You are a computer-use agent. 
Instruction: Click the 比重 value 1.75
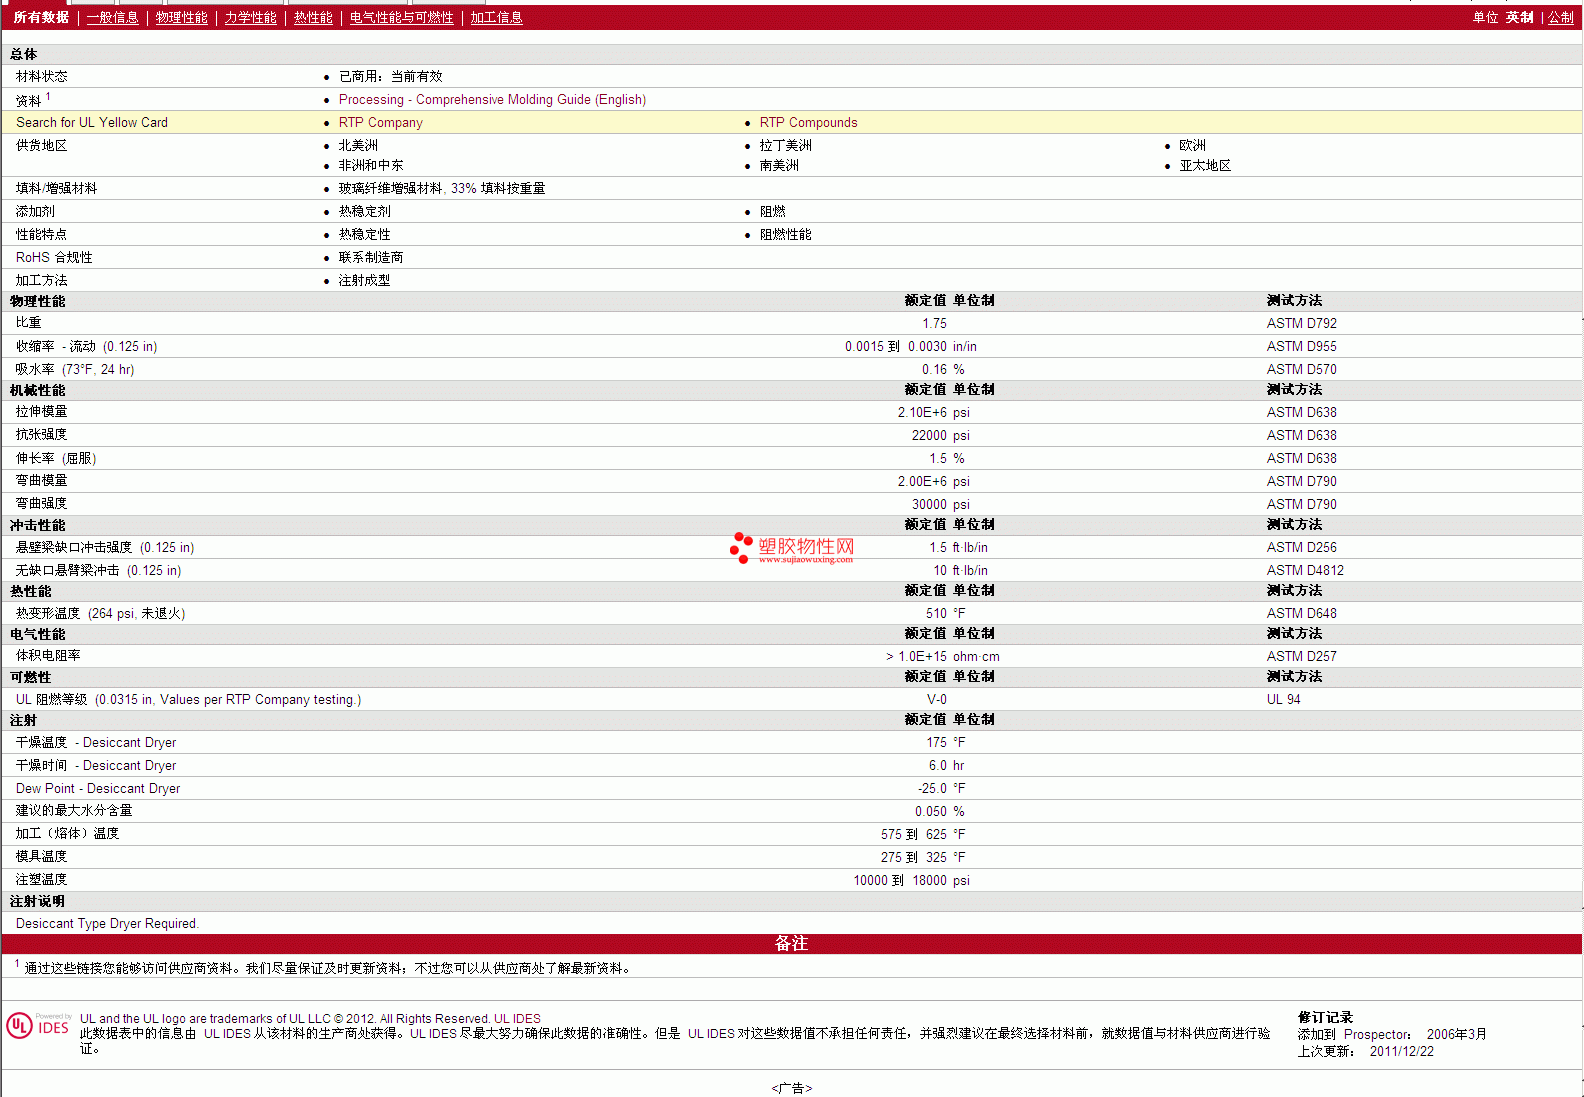click(934, 324)
